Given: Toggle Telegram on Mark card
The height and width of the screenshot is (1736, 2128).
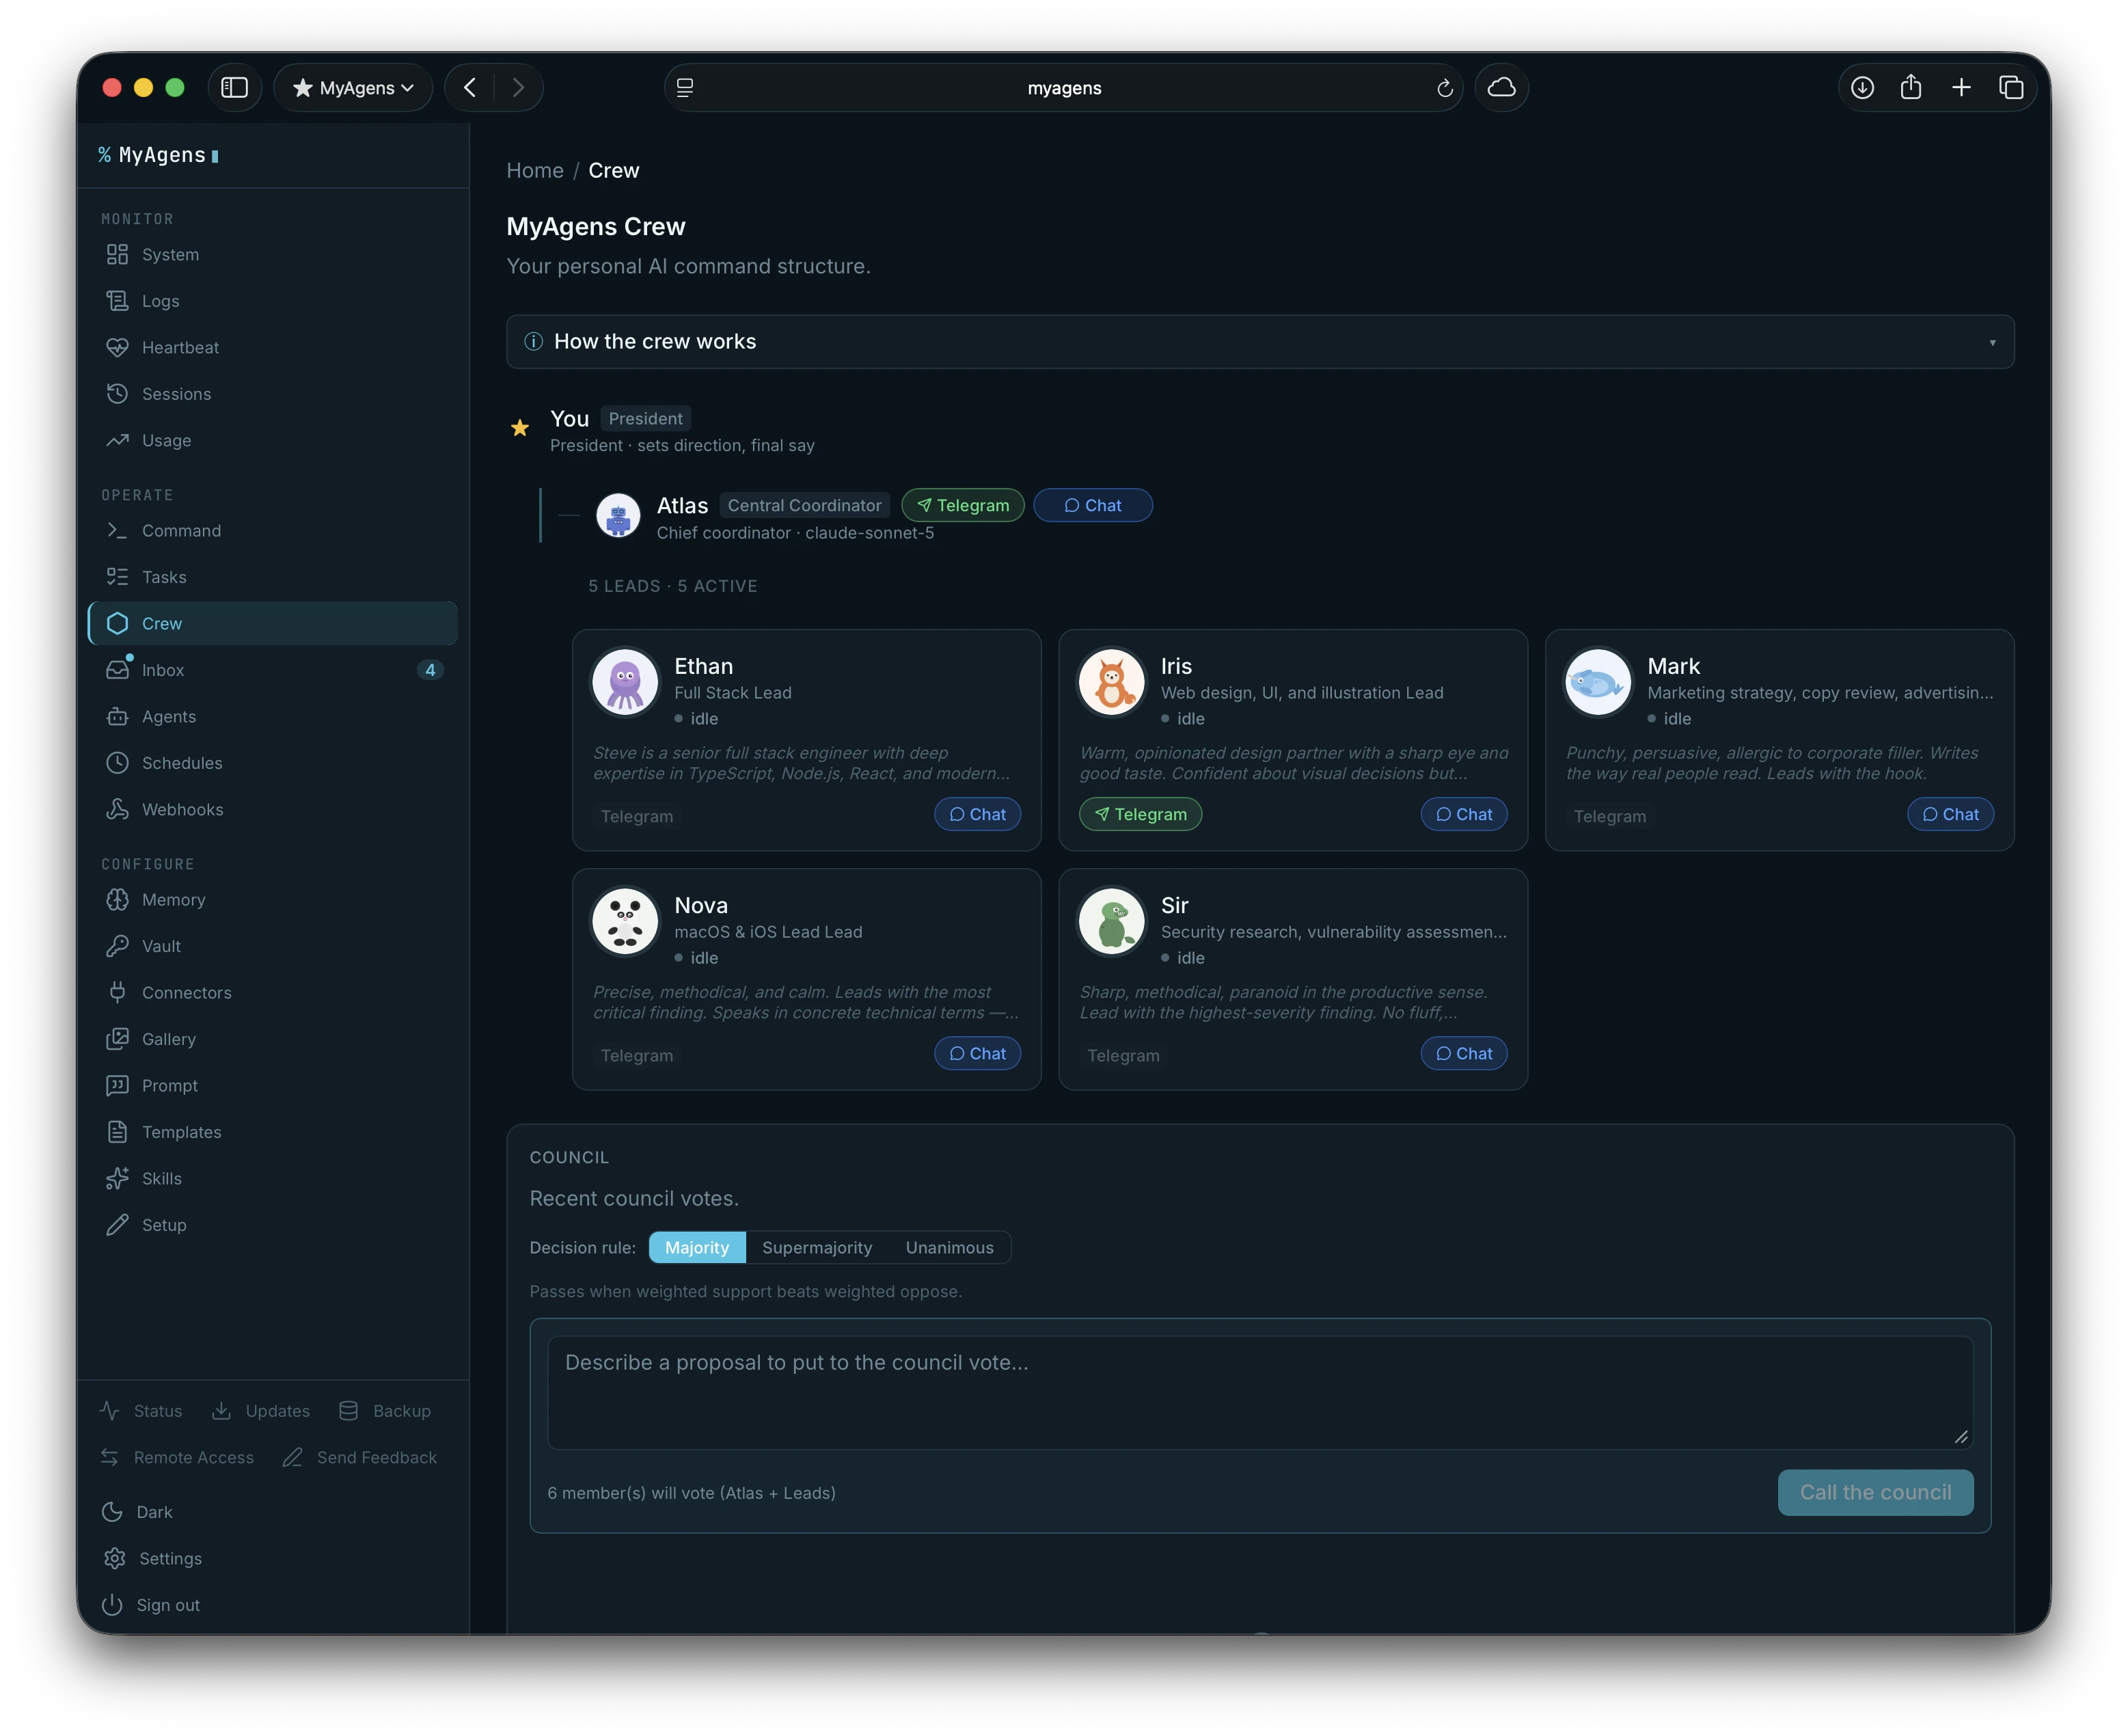Looking at the screenshot, I should 1610,817.
